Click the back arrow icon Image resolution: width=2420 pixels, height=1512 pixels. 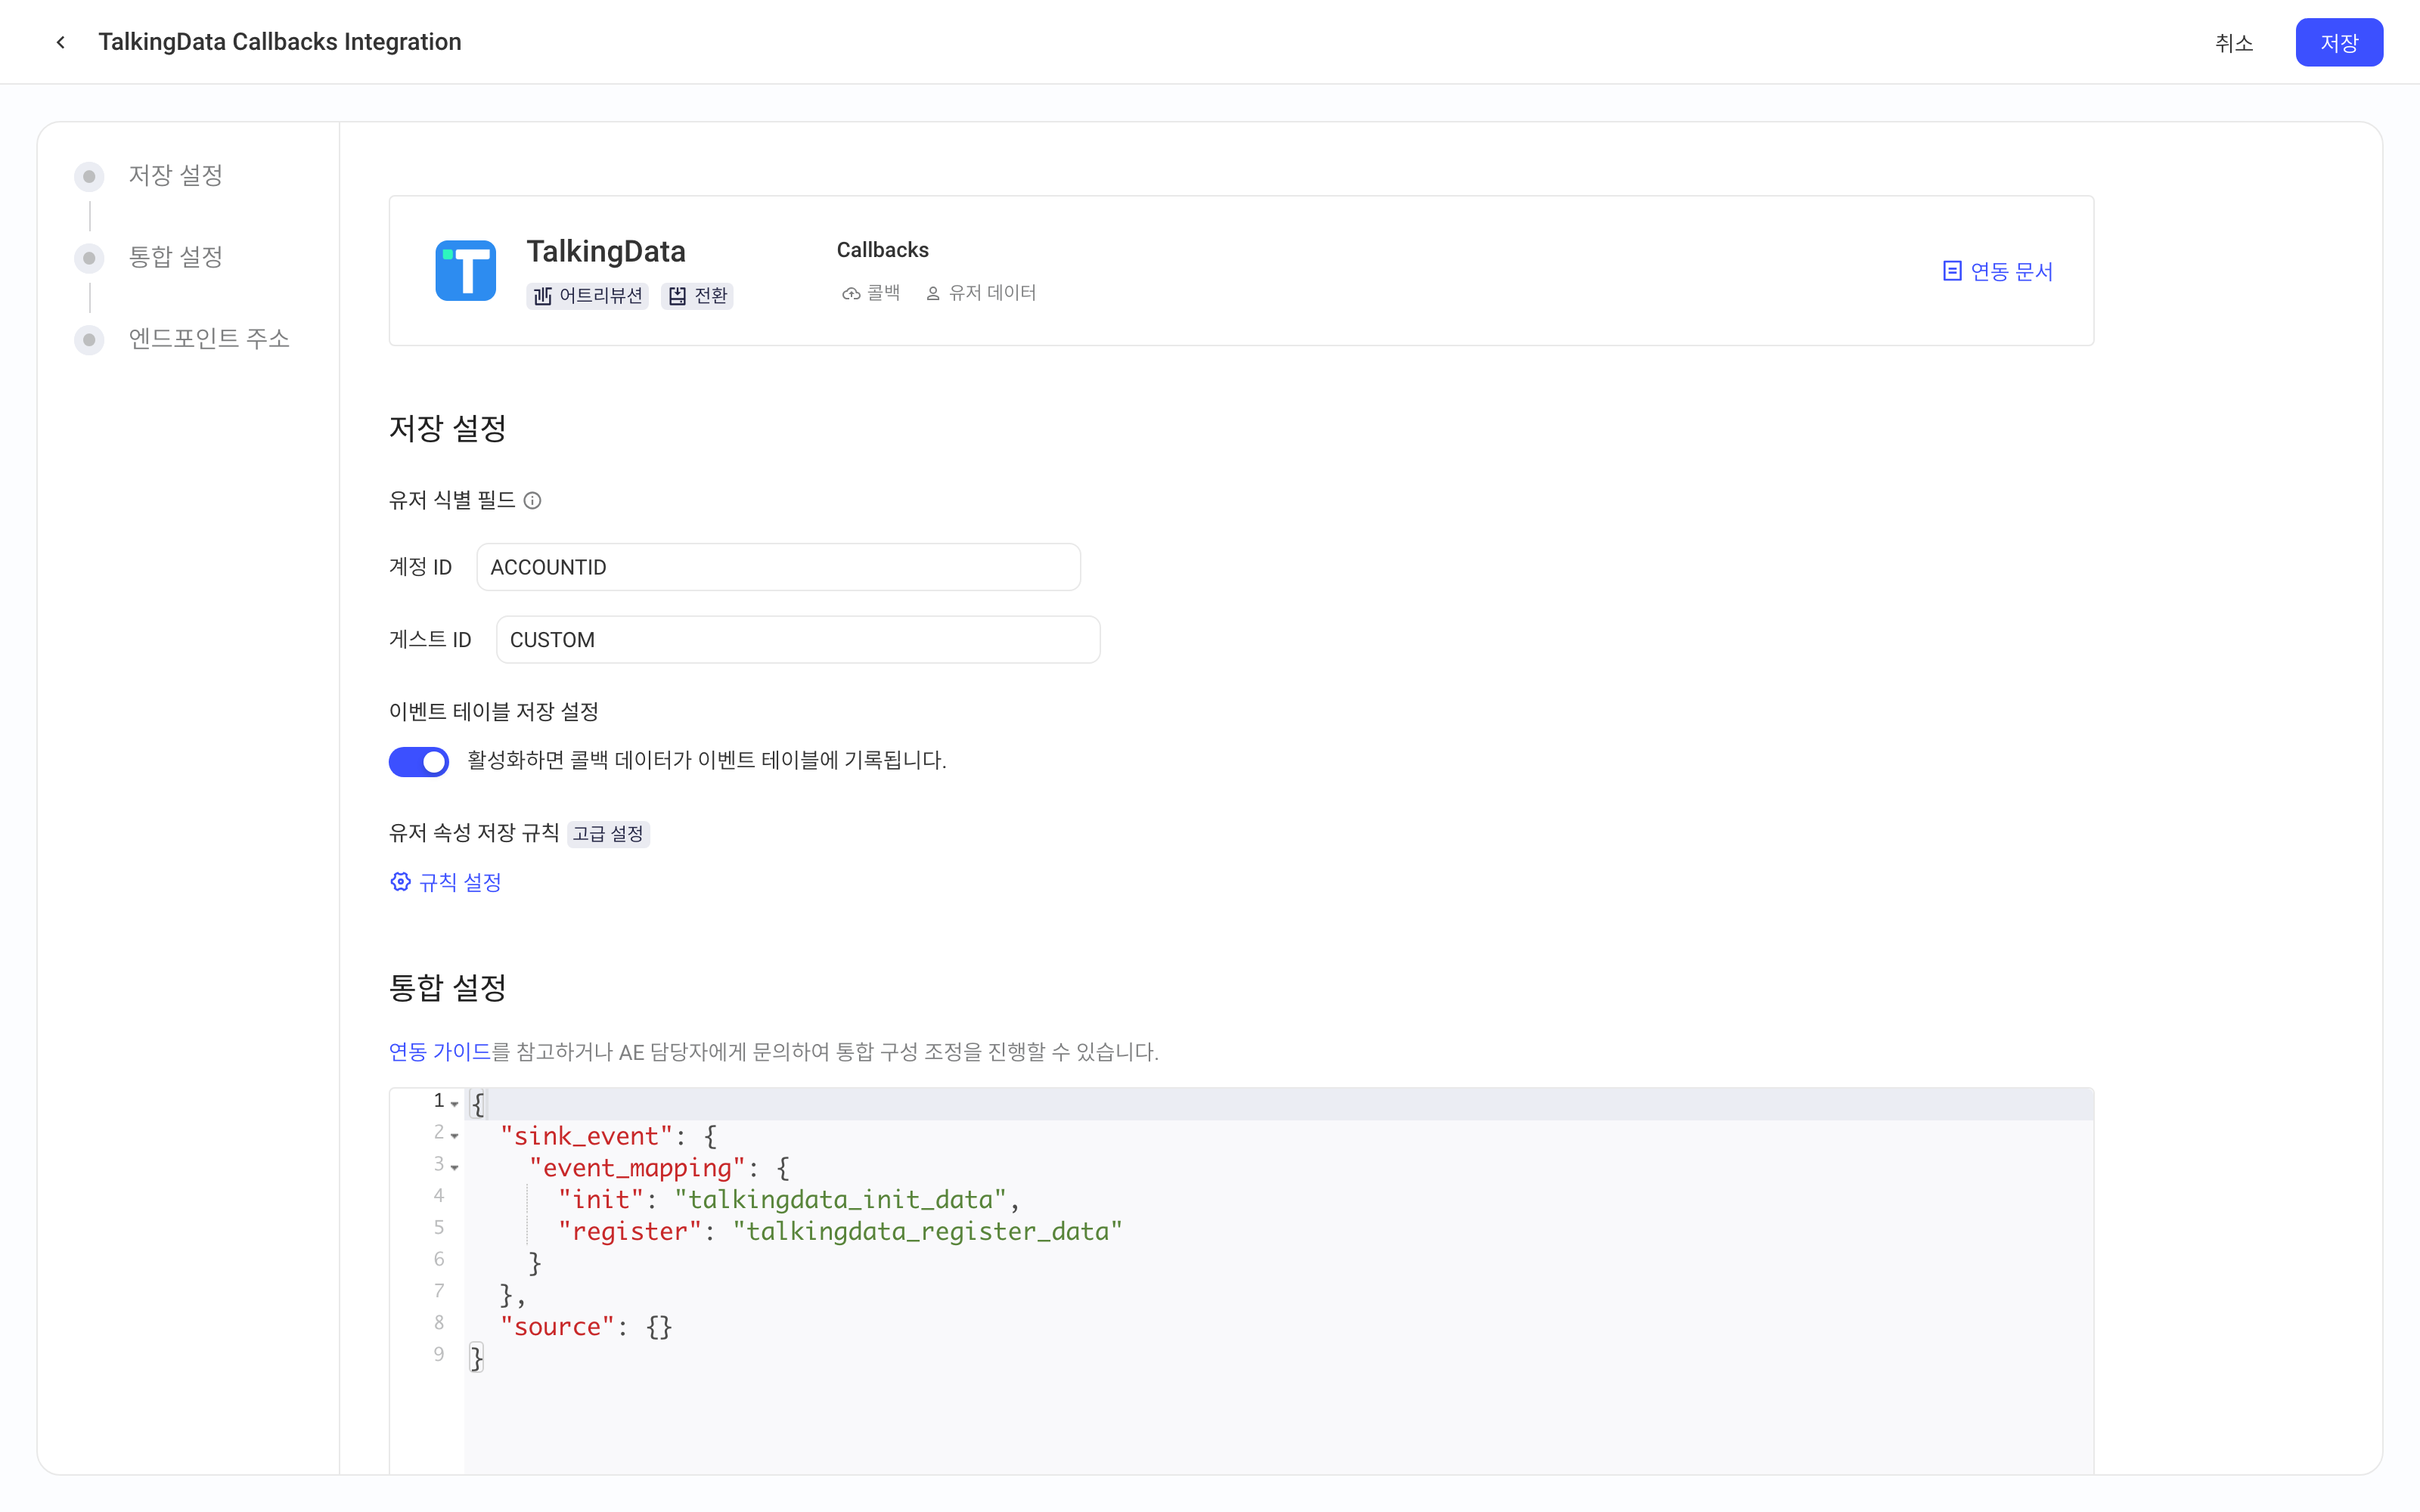[x=61, y=42]
